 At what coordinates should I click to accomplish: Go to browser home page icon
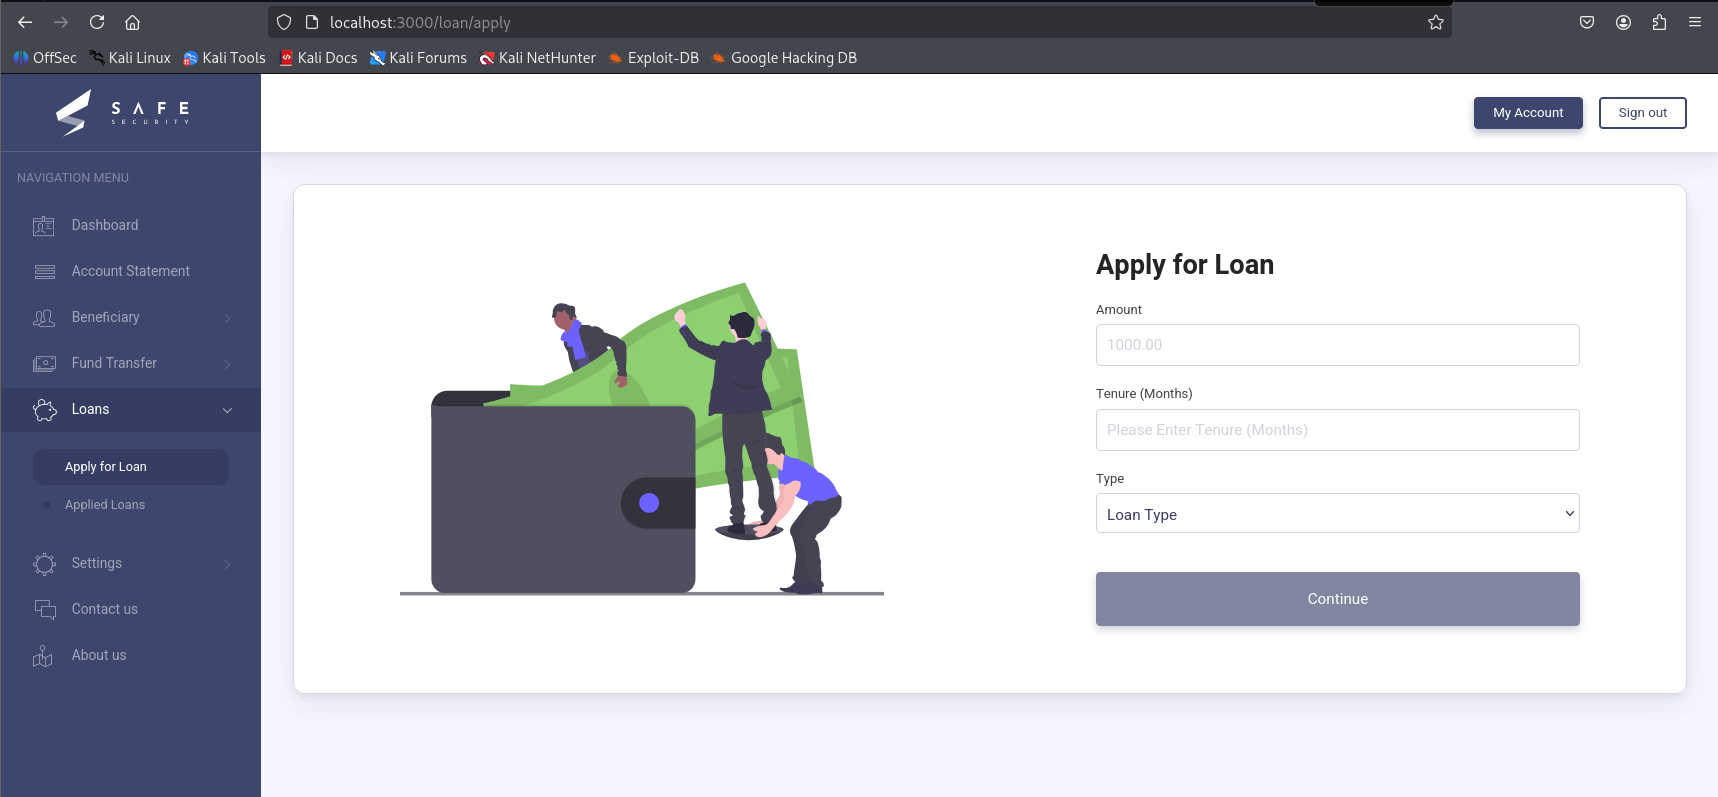(132, 22)
